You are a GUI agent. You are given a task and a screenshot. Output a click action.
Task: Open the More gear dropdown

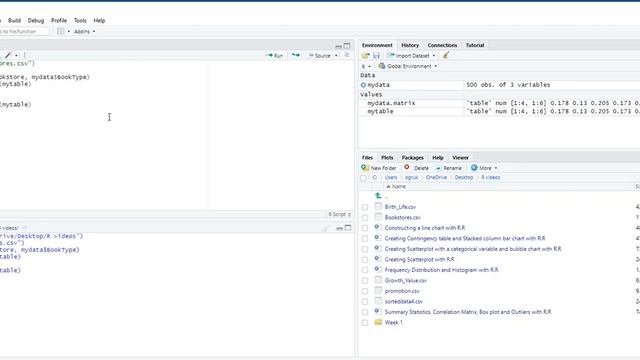(x=484, y=168)
